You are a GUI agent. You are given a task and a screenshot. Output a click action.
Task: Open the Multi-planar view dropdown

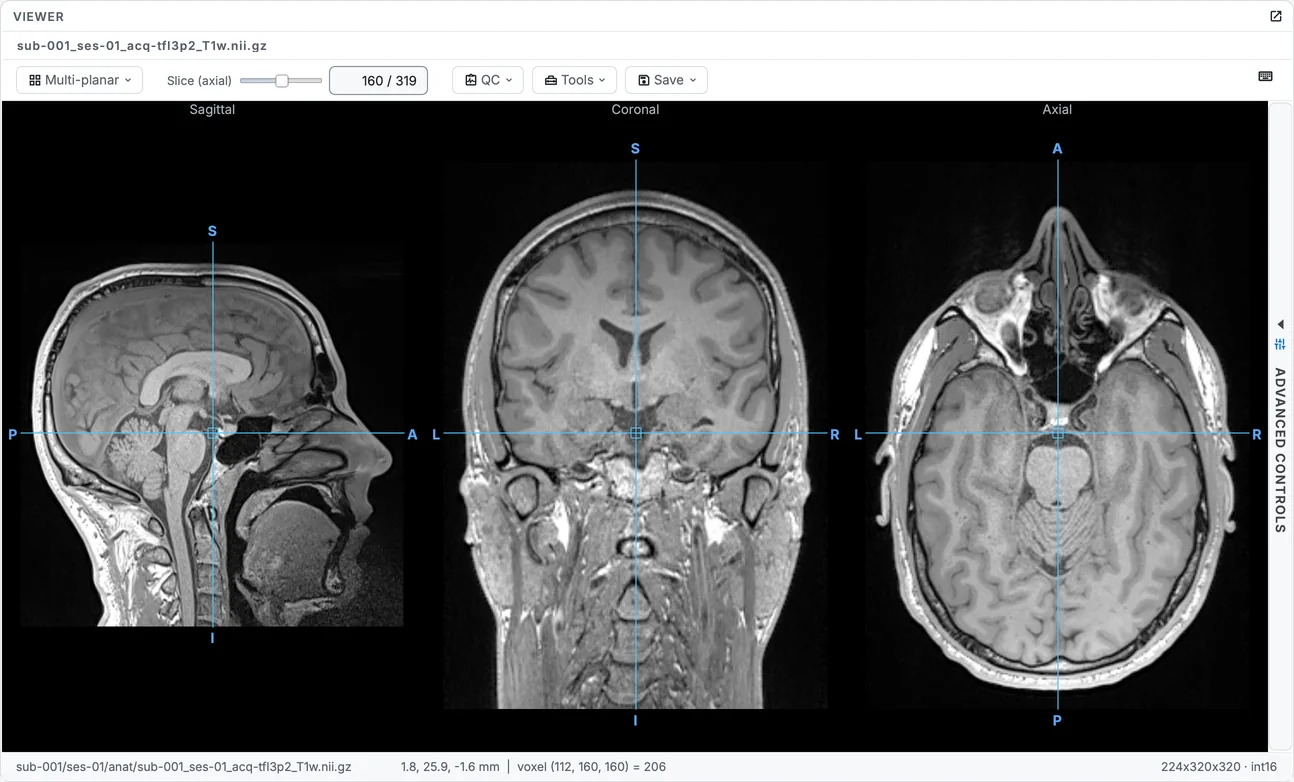[80, 80]
